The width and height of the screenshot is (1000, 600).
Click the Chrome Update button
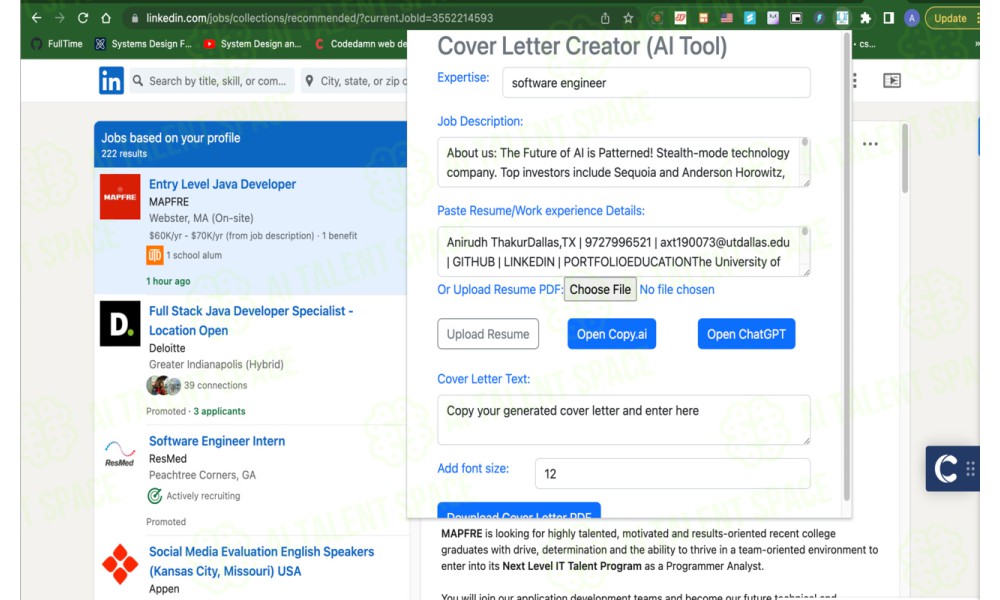point(950,18)
